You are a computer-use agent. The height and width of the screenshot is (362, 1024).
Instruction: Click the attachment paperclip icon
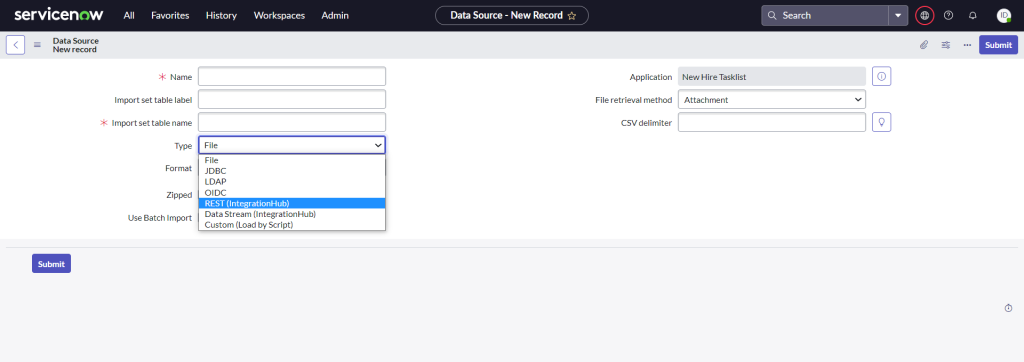coord(923,45)
